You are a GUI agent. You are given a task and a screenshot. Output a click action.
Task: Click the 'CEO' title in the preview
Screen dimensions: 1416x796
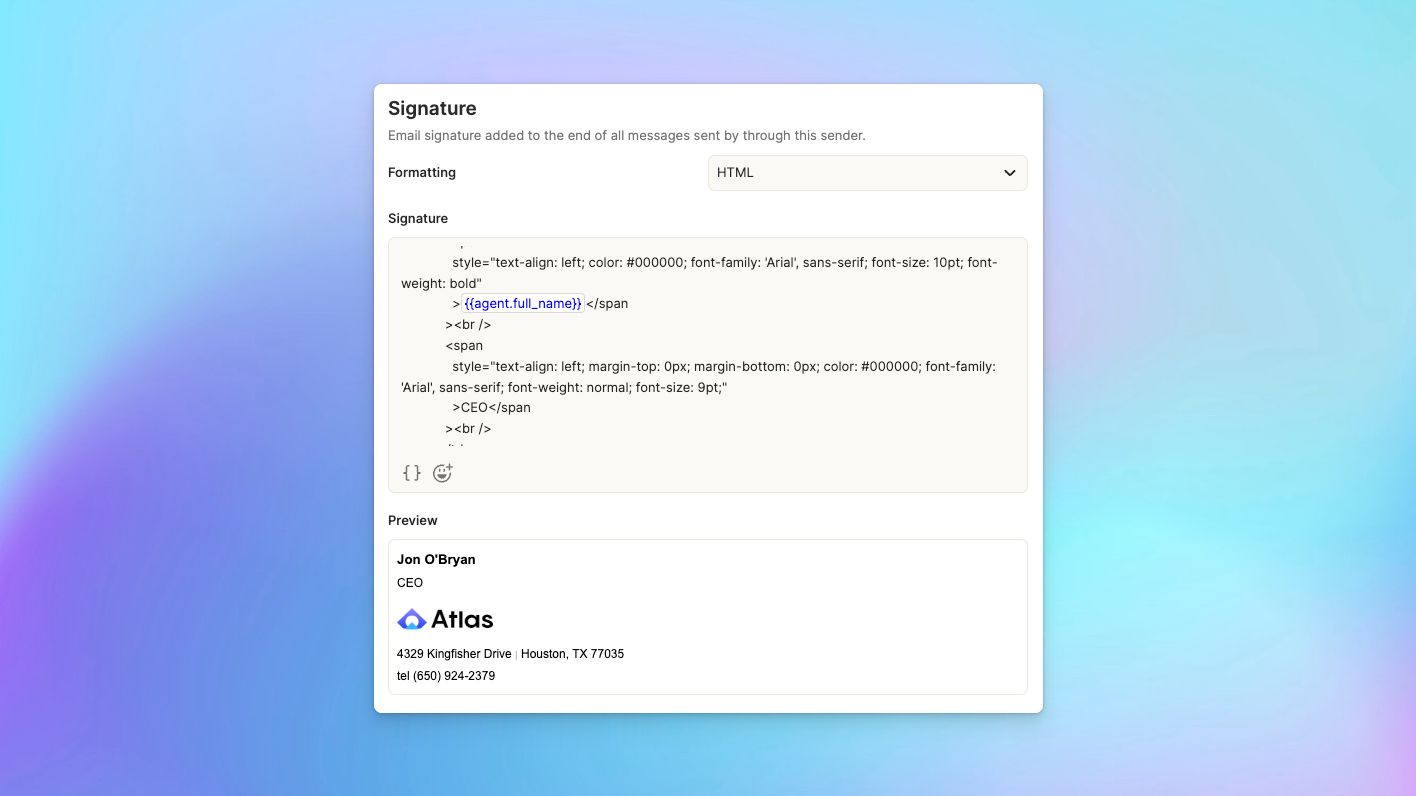pos(410,582)
